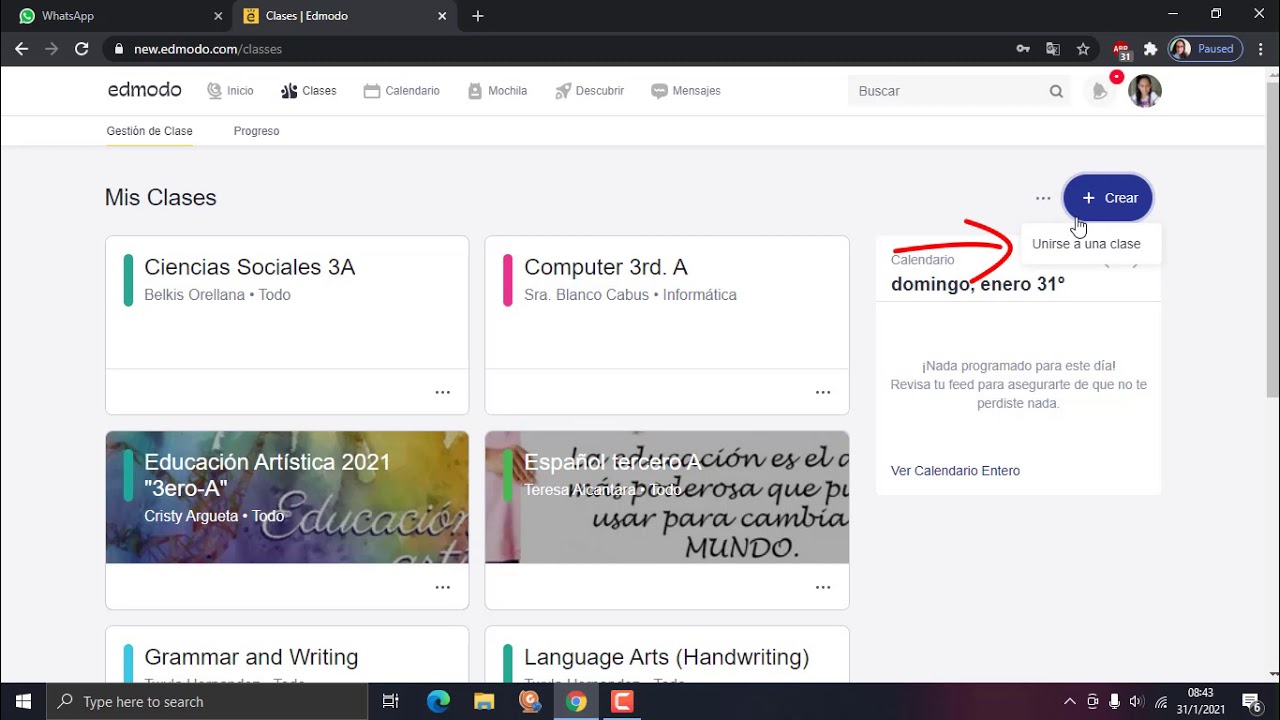
Task: Click Ciencias Sociales 3A green color bar
Action: (128, 280)
